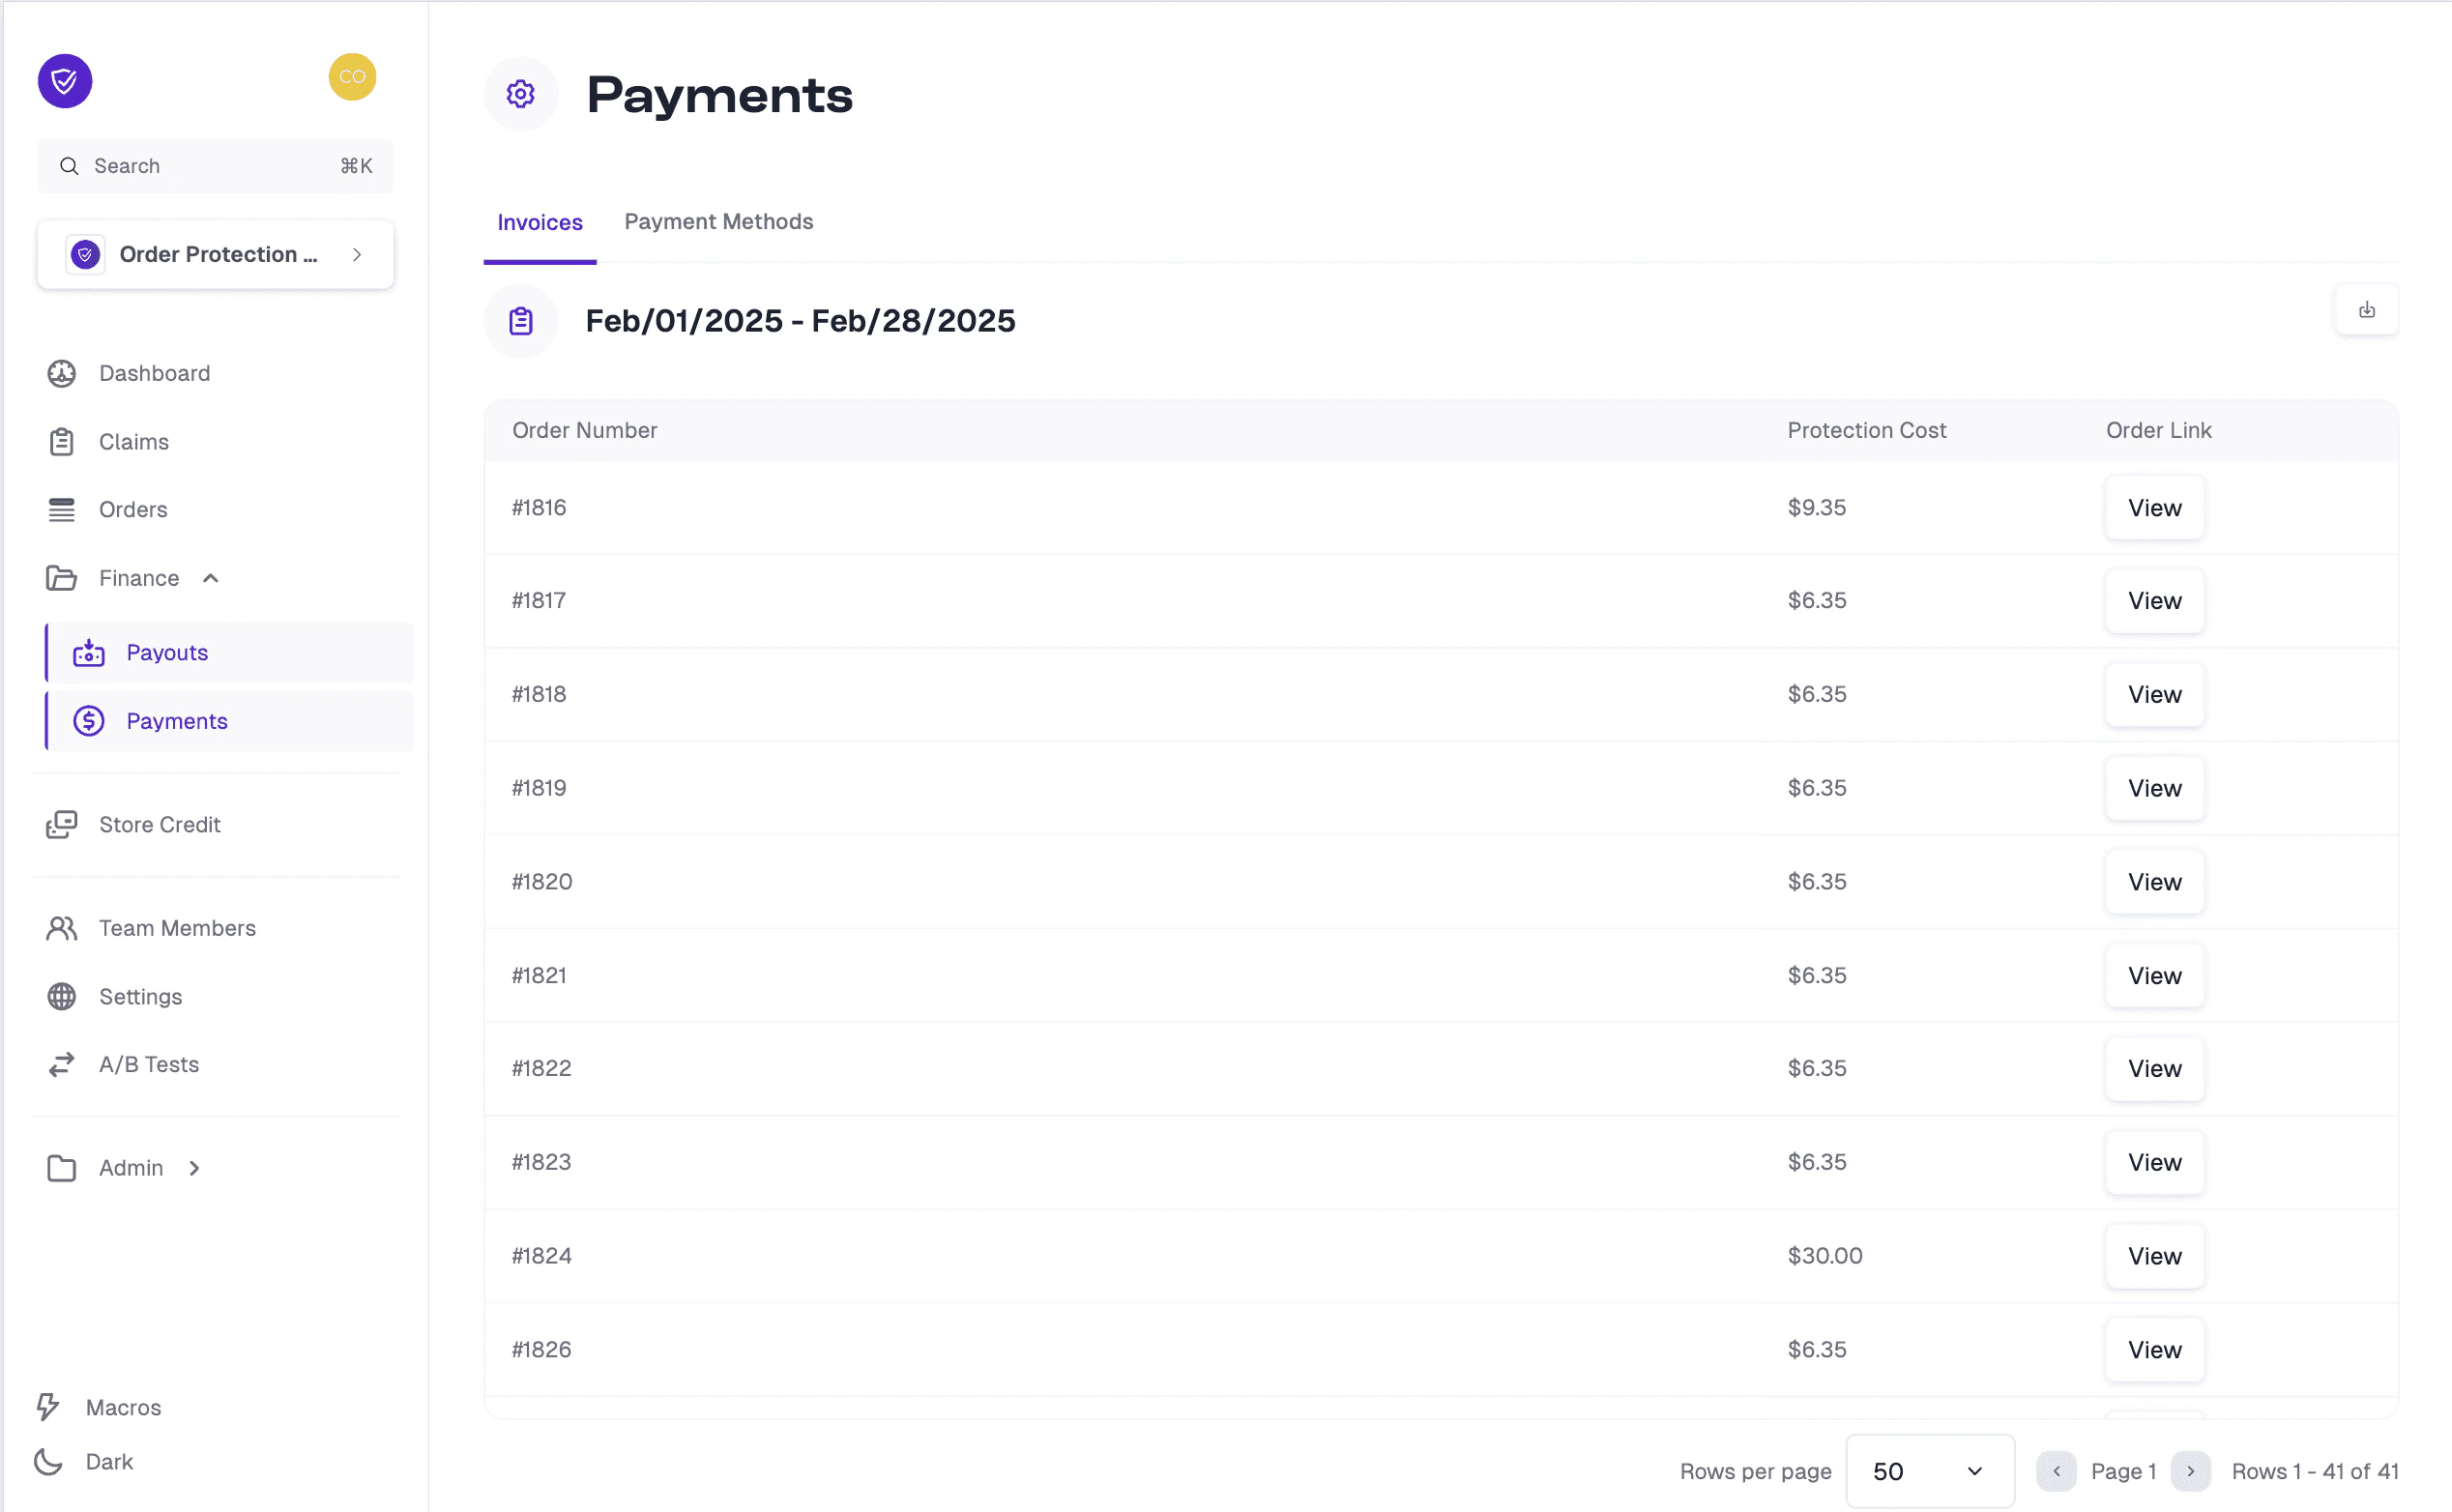Select the Invoices tab
This screenshot has width=2452, height=1512.
tap(539, 221)
